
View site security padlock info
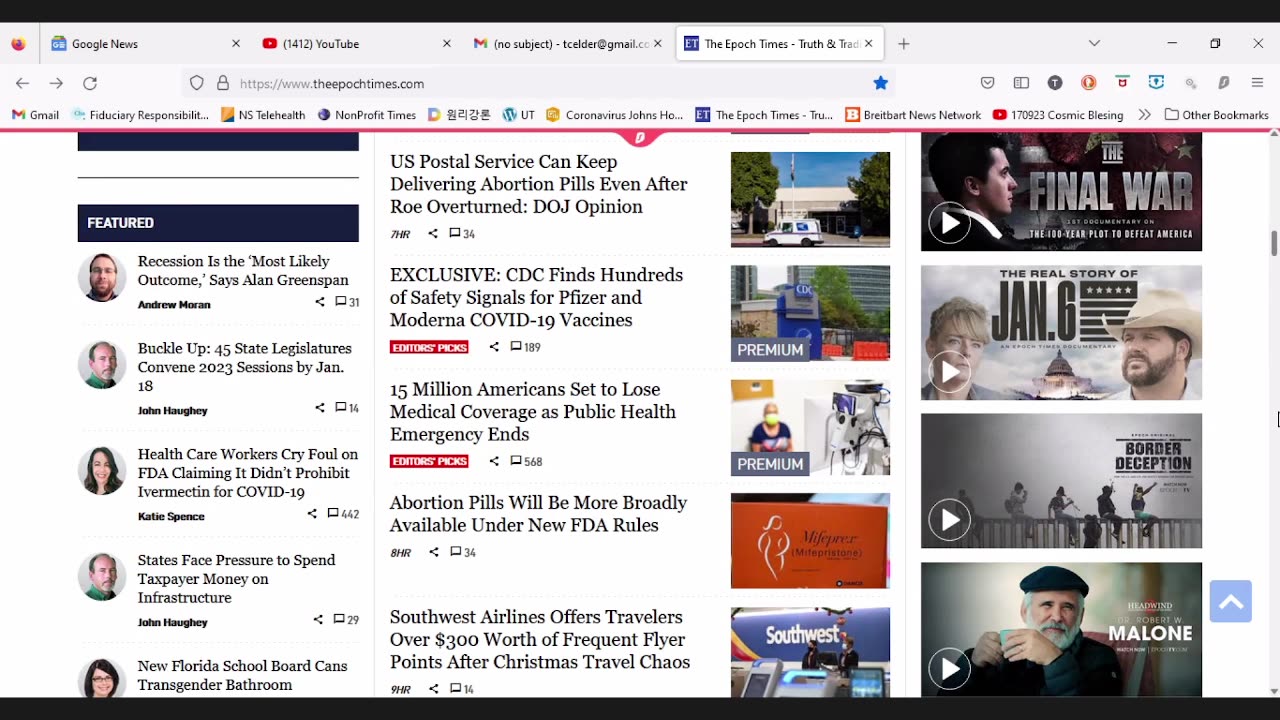222,83
